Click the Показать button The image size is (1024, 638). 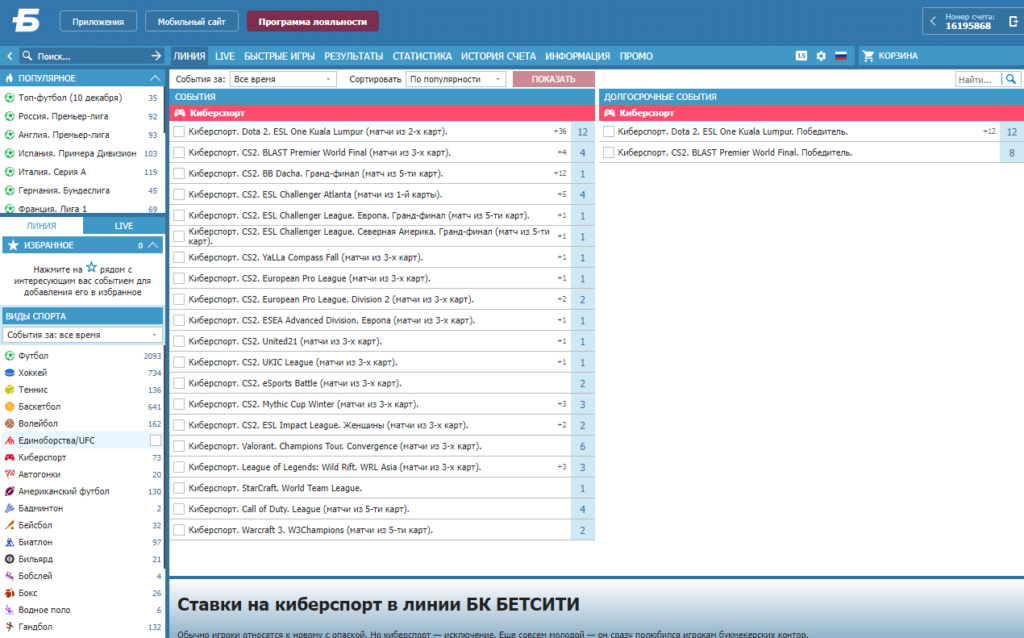click(554, 79)
